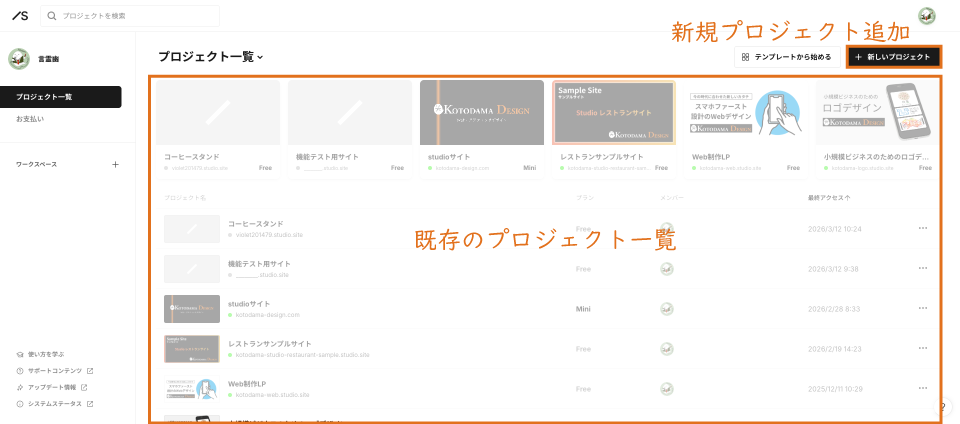Open システムステータス external link
Screen dimensions: 960x424
54,404
